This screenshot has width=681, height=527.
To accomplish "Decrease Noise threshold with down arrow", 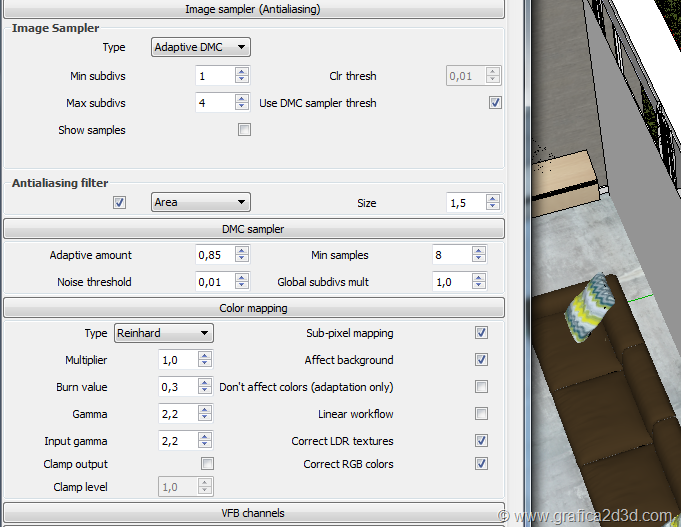I will (x=242, y=286).
